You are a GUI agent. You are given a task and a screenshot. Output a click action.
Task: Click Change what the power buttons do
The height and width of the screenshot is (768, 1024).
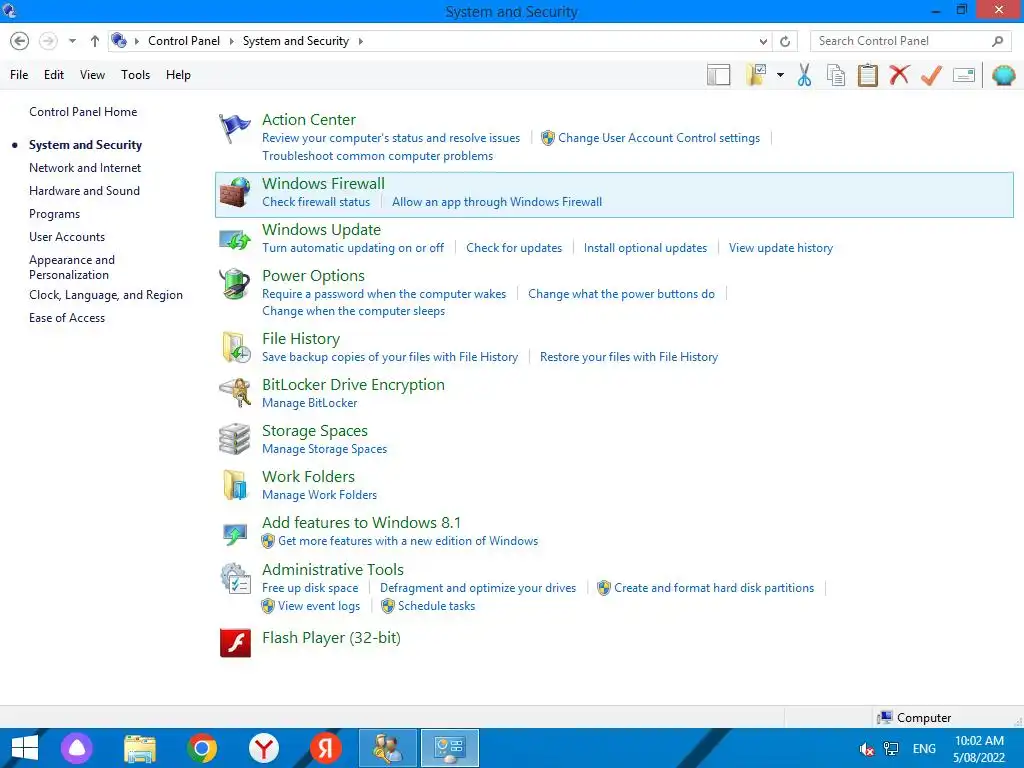(621, 294)
